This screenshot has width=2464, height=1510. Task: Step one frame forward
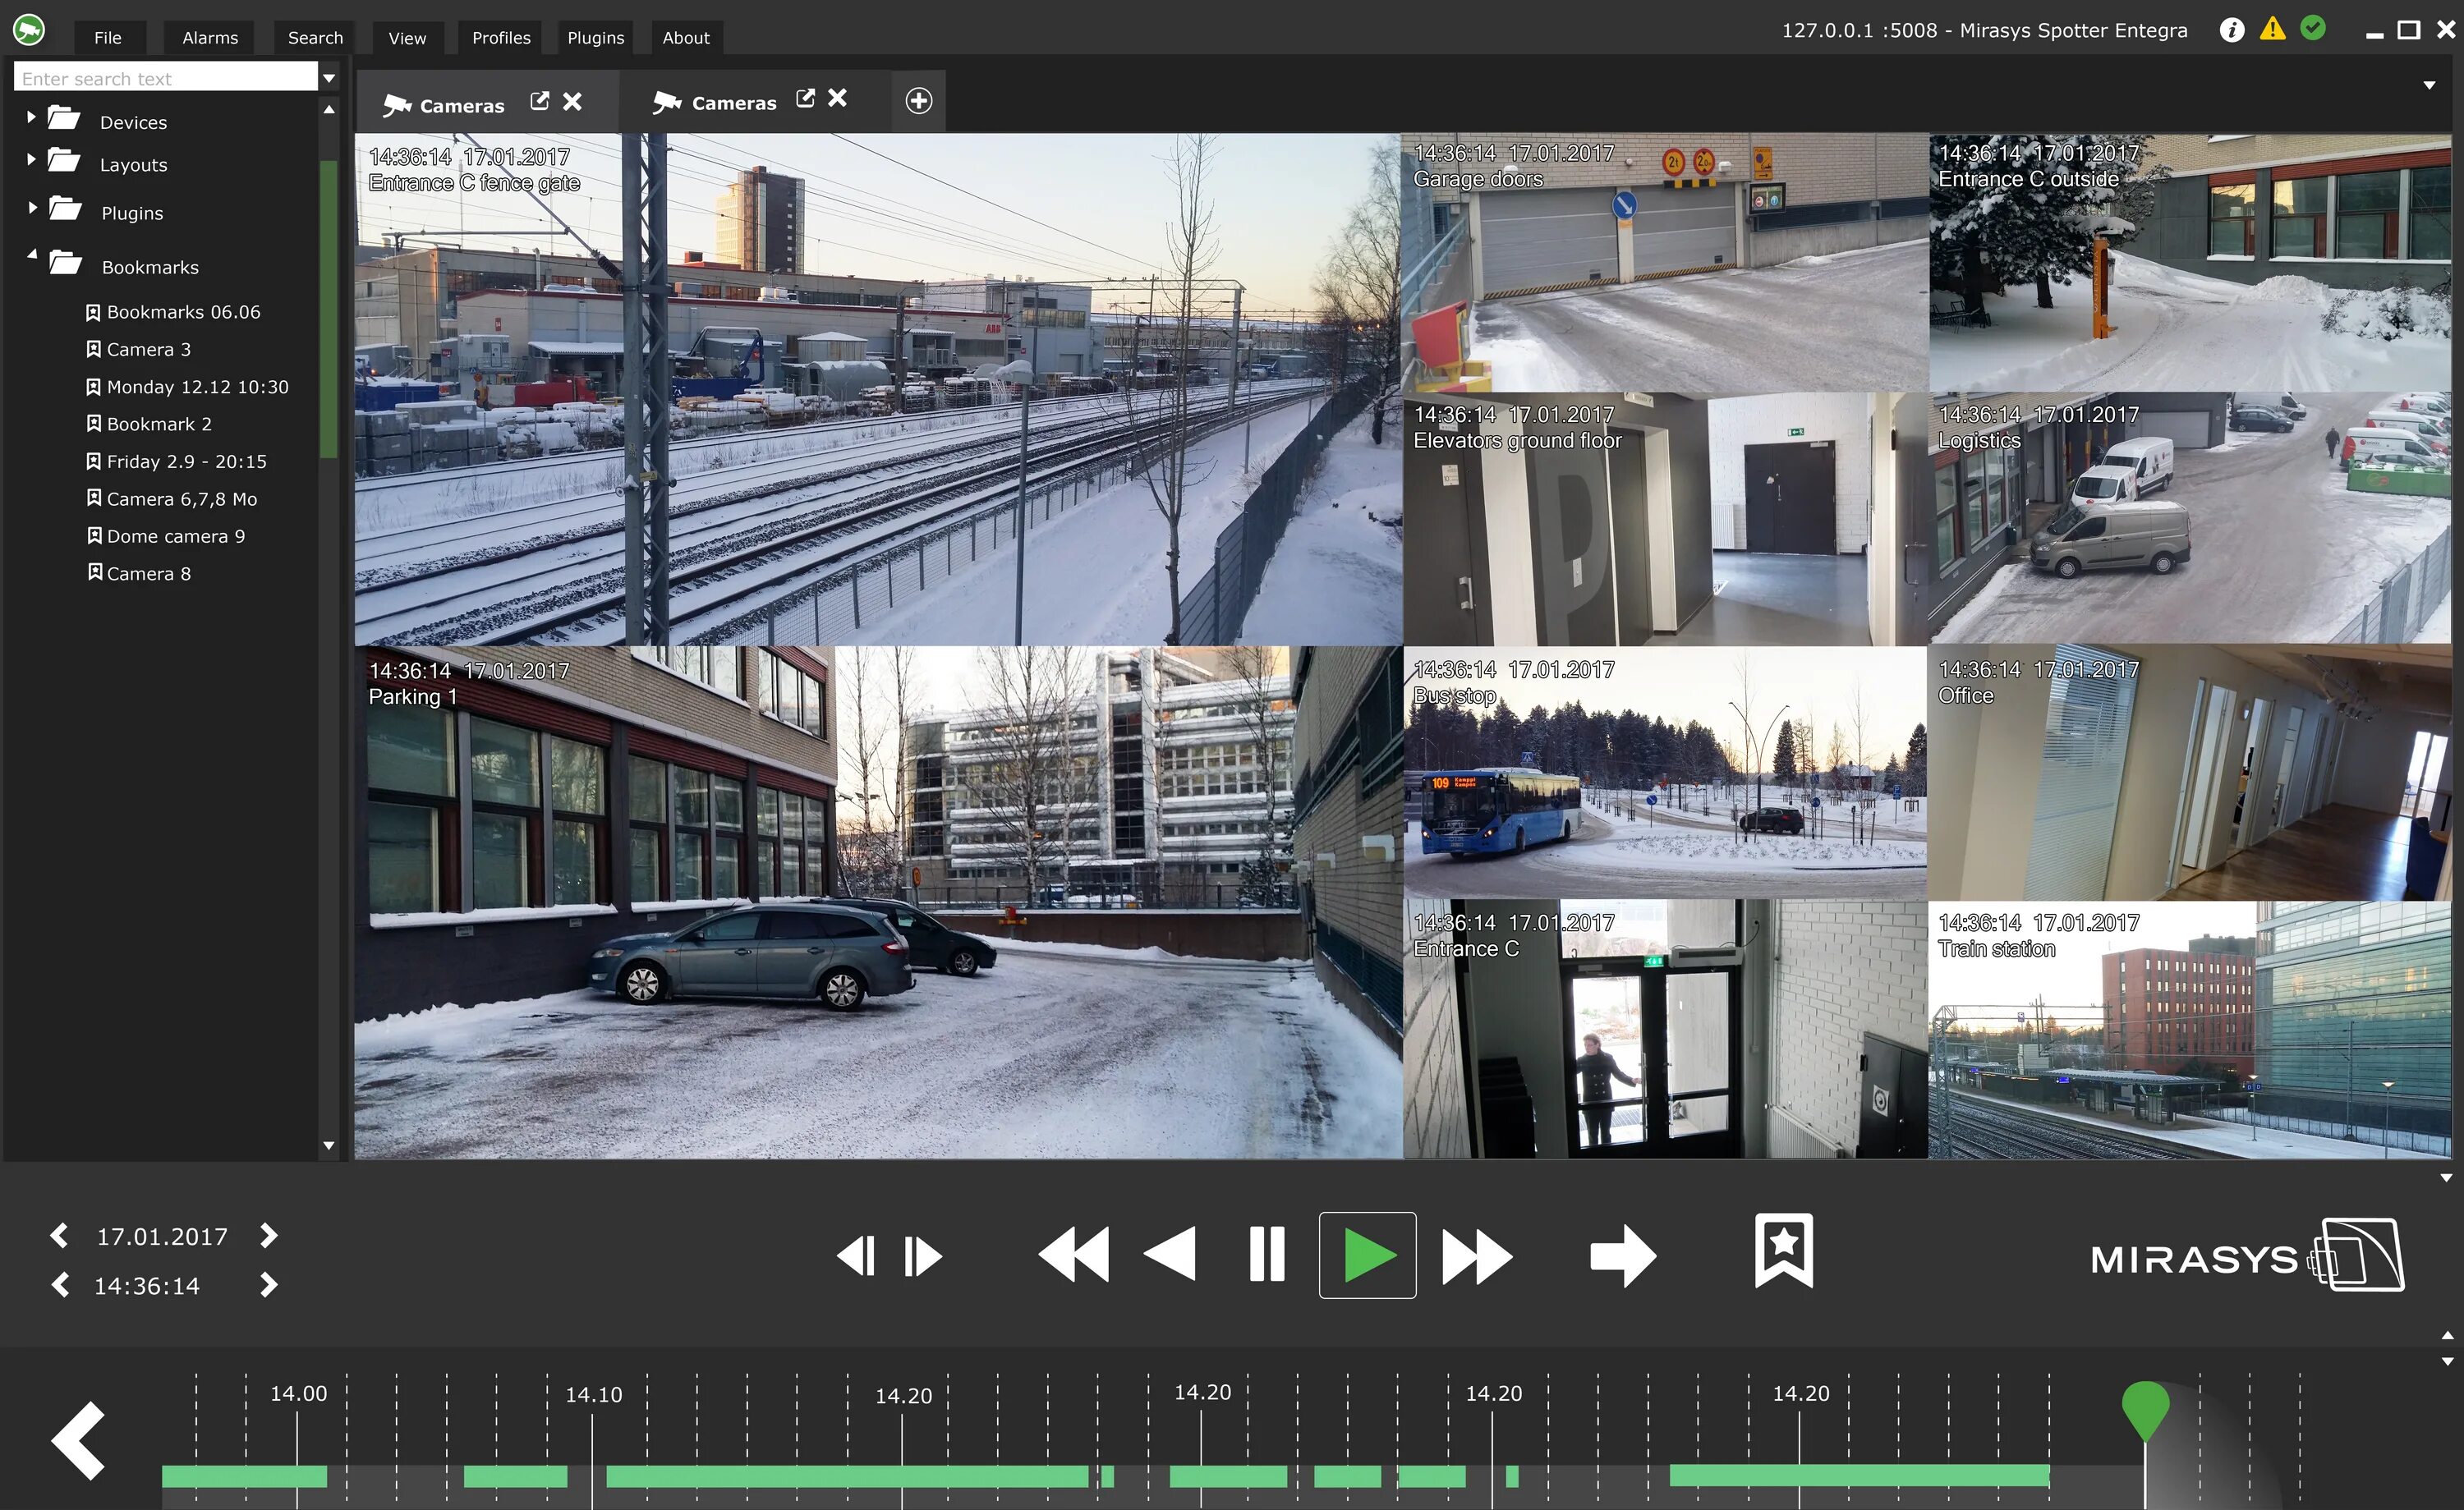click(922, 1256)
